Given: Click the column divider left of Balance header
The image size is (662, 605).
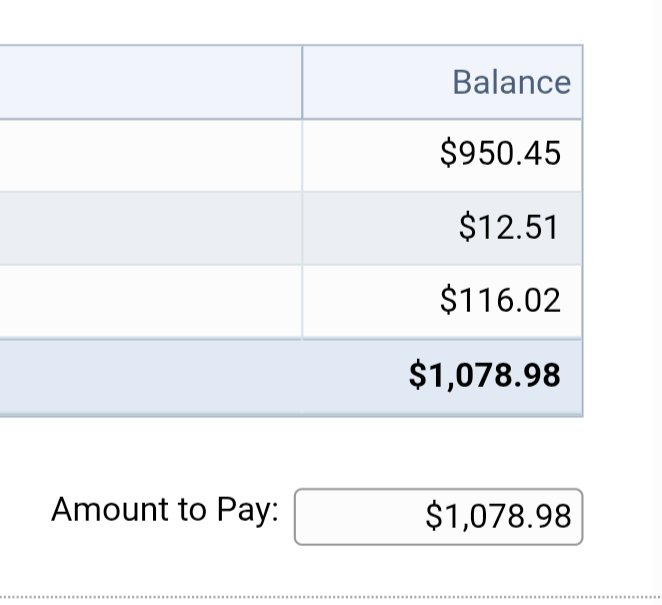Looking at the screenshot, I should 302,82.
